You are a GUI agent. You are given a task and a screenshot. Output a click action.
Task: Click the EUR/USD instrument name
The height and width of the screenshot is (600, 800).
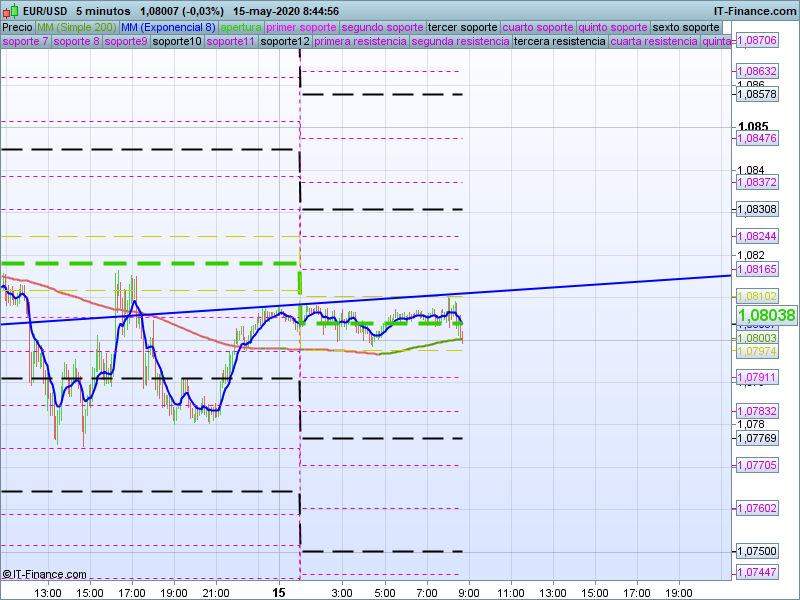tap(45, 11)
